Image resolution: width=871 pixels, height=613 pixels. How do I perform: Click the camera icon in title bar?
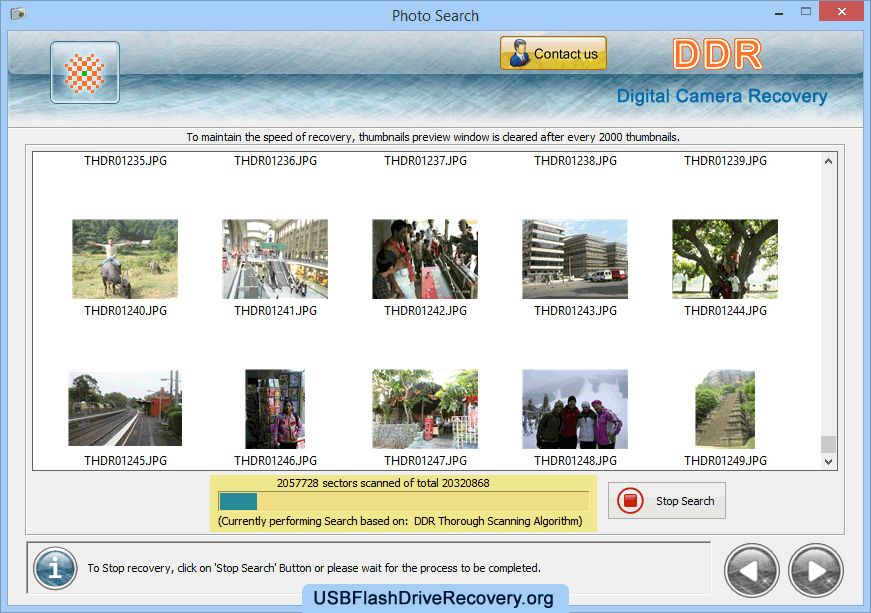coord(17,15)
